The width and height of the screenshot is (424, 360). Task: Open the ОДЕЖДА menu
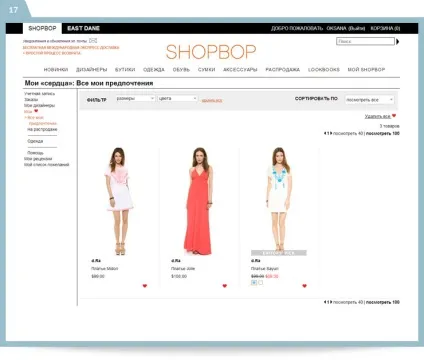(x=154, y=70)
